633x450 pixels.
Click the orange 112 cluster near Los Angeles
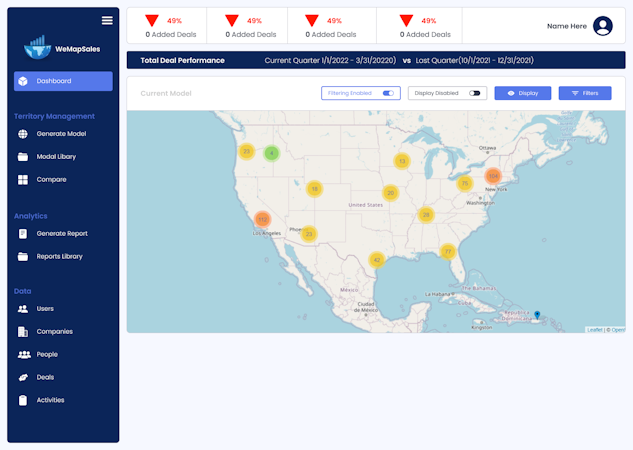[262, 220]
